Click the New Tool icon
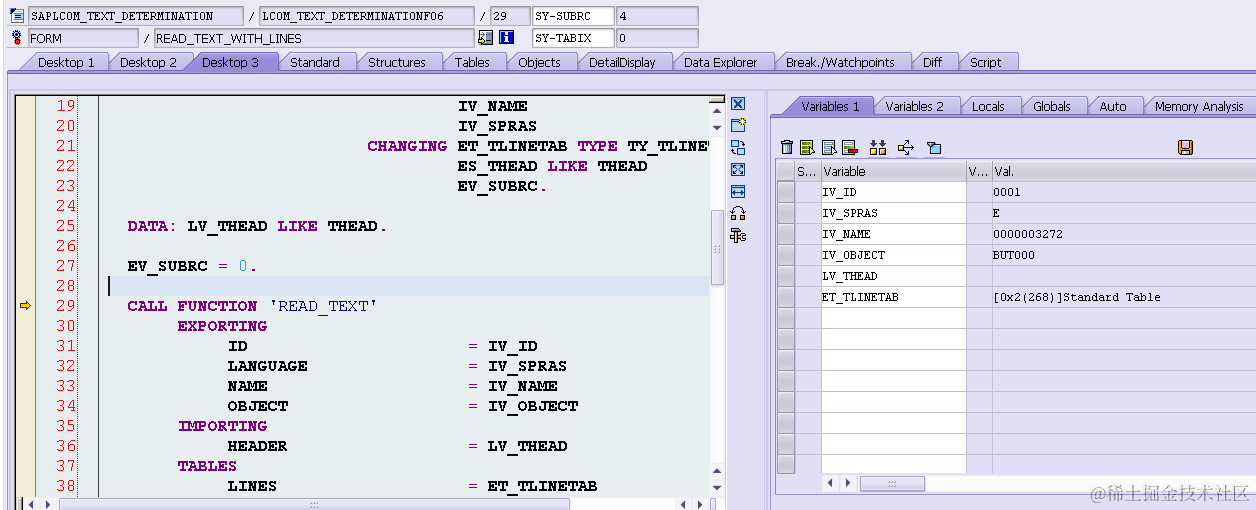 (x=738, y=126)
